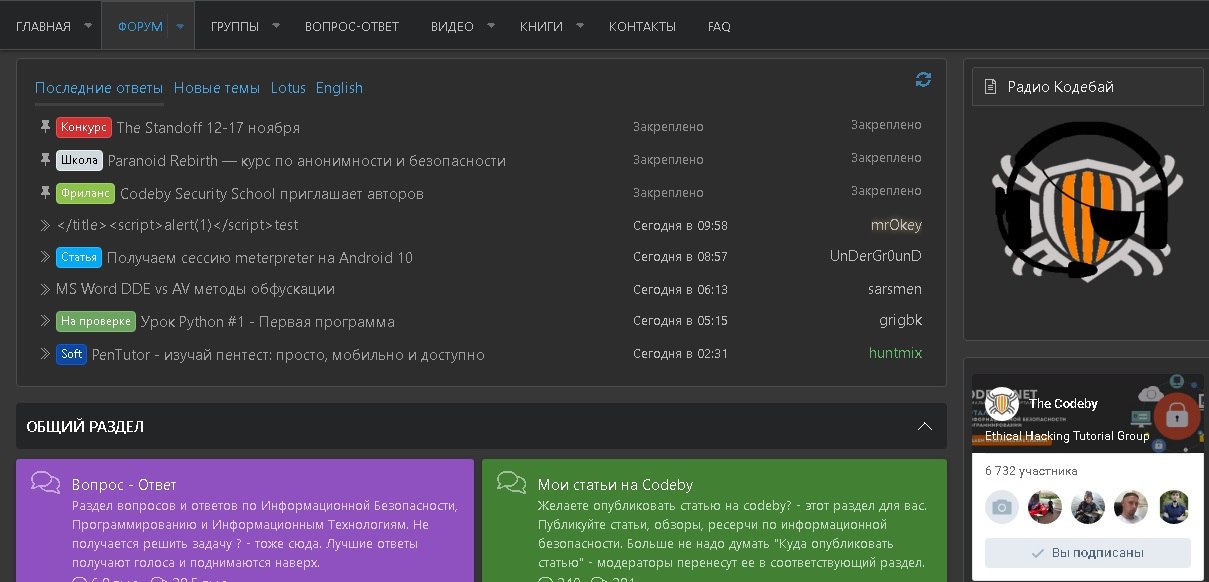Expand the КНИГИ menu dropdown arrow
Screen dimensions: 1209x582
580,26
